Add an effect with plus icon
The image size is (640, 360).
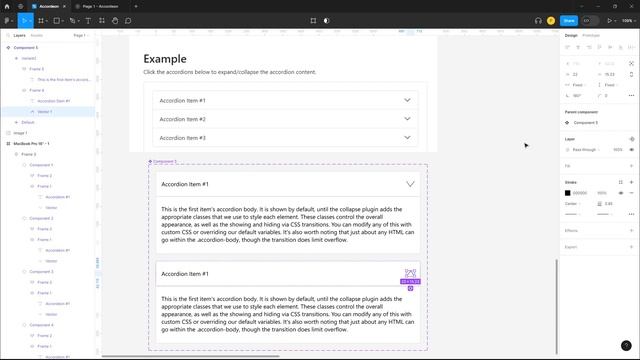click(x=631, y=231)
